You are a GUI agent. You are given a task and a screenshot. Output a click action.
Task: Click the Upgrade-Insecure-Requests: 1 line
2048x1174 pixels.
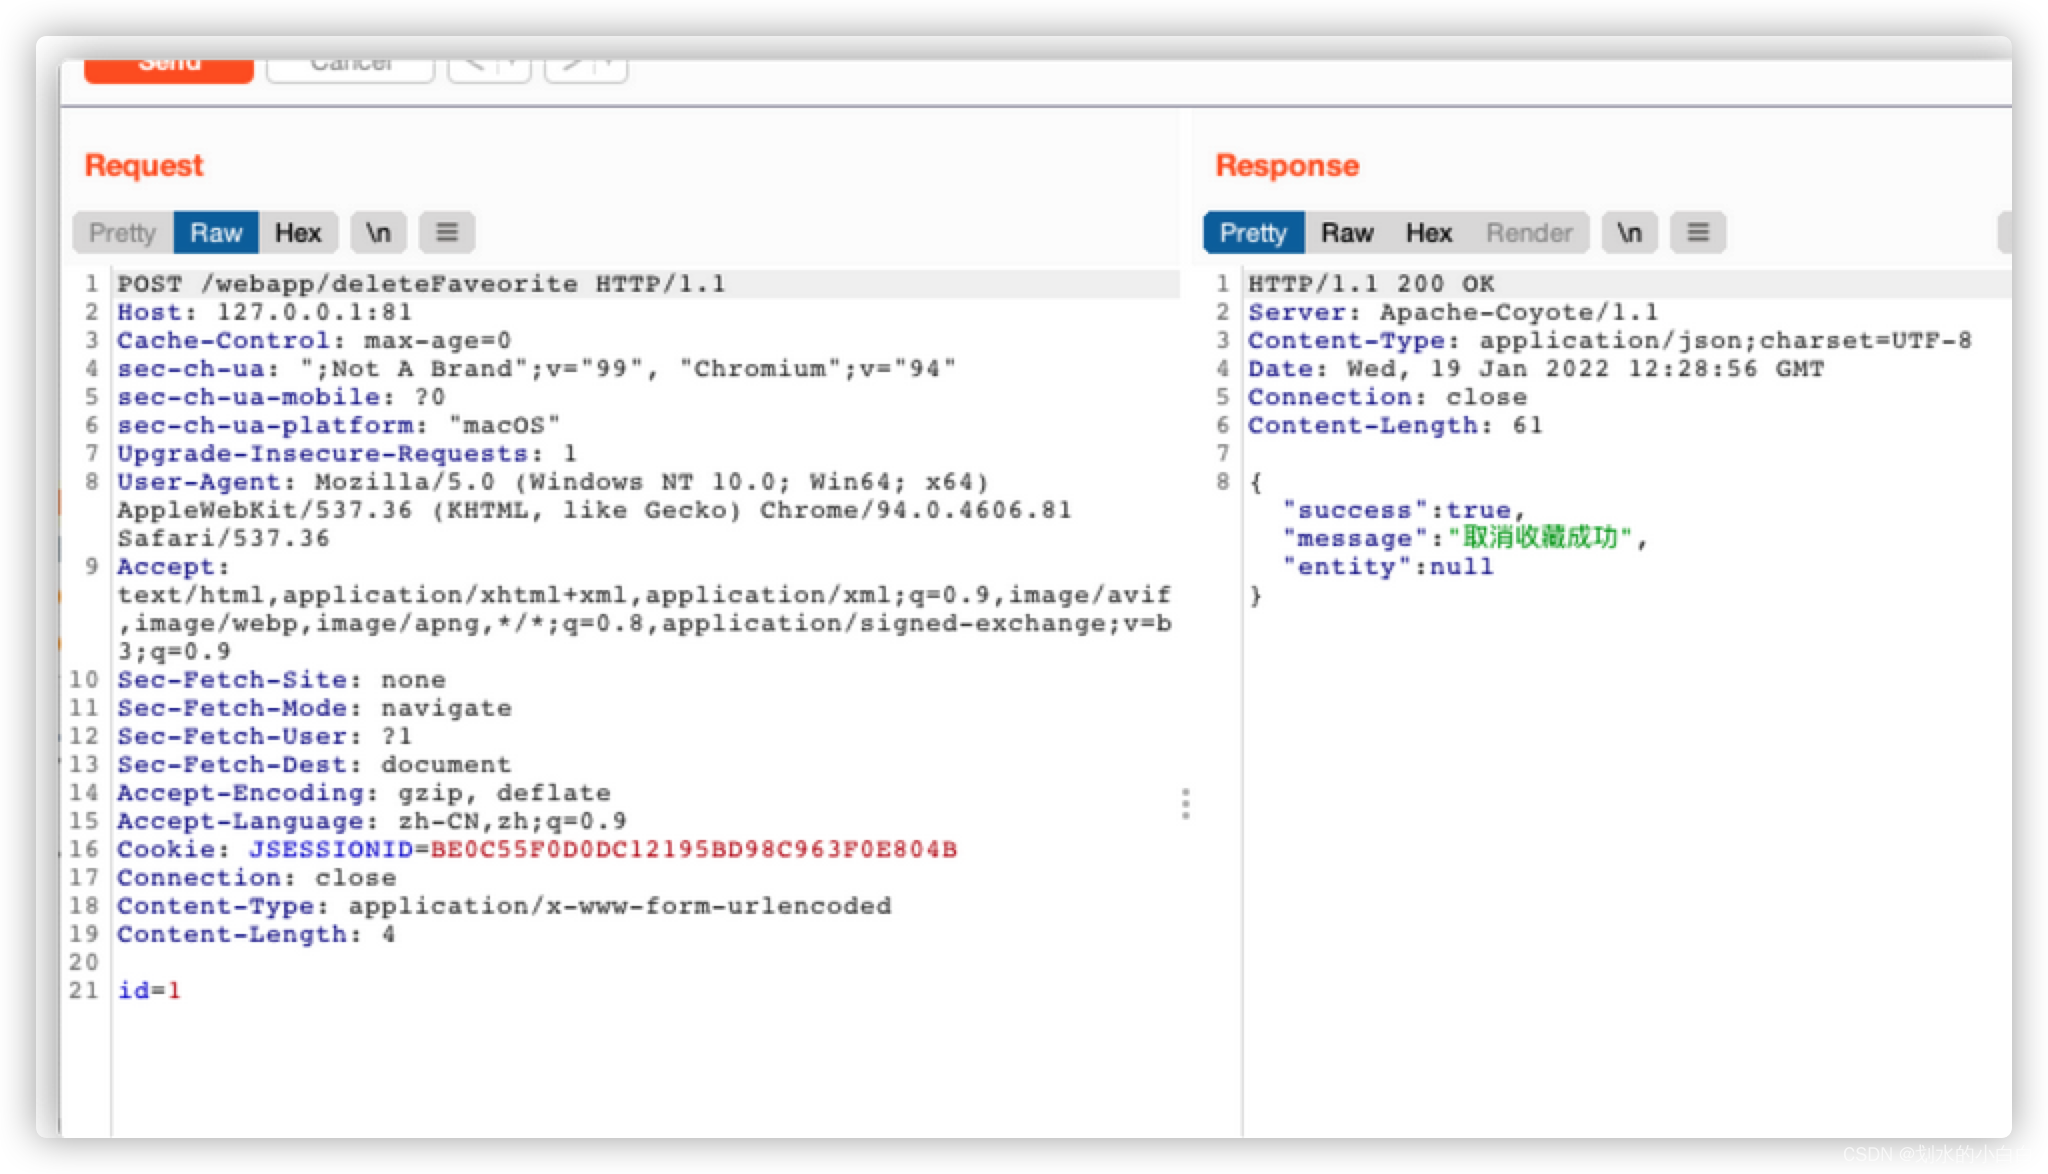click(x=347, y=453)
